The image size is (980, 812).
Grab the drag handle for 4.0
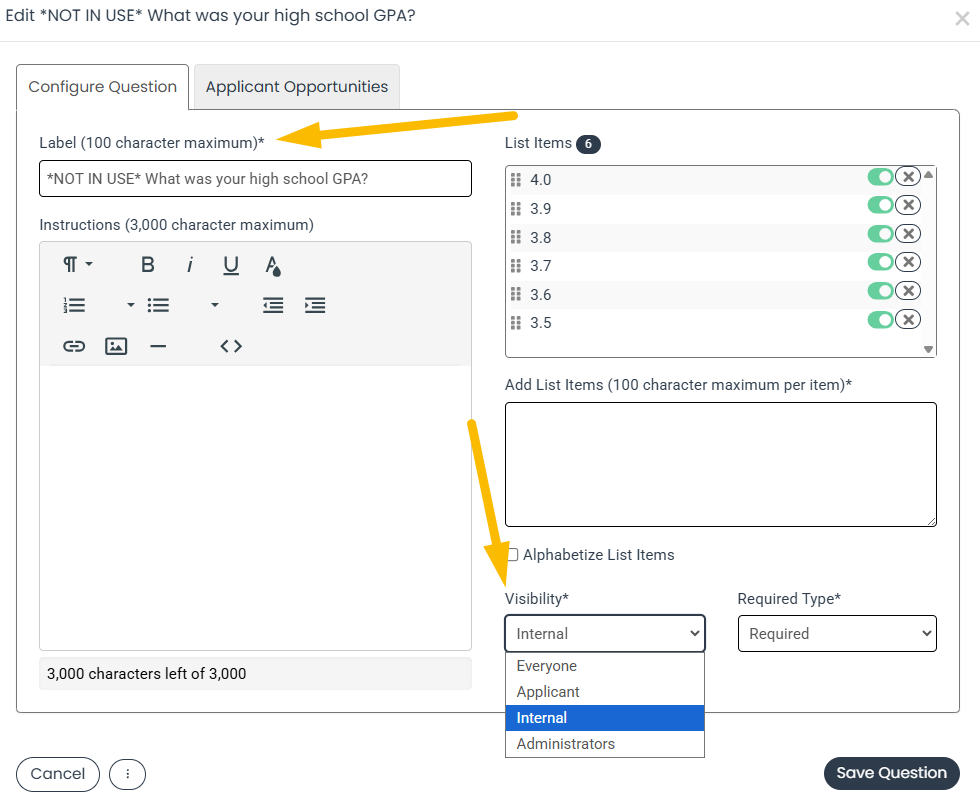click(x=516, y=180)
